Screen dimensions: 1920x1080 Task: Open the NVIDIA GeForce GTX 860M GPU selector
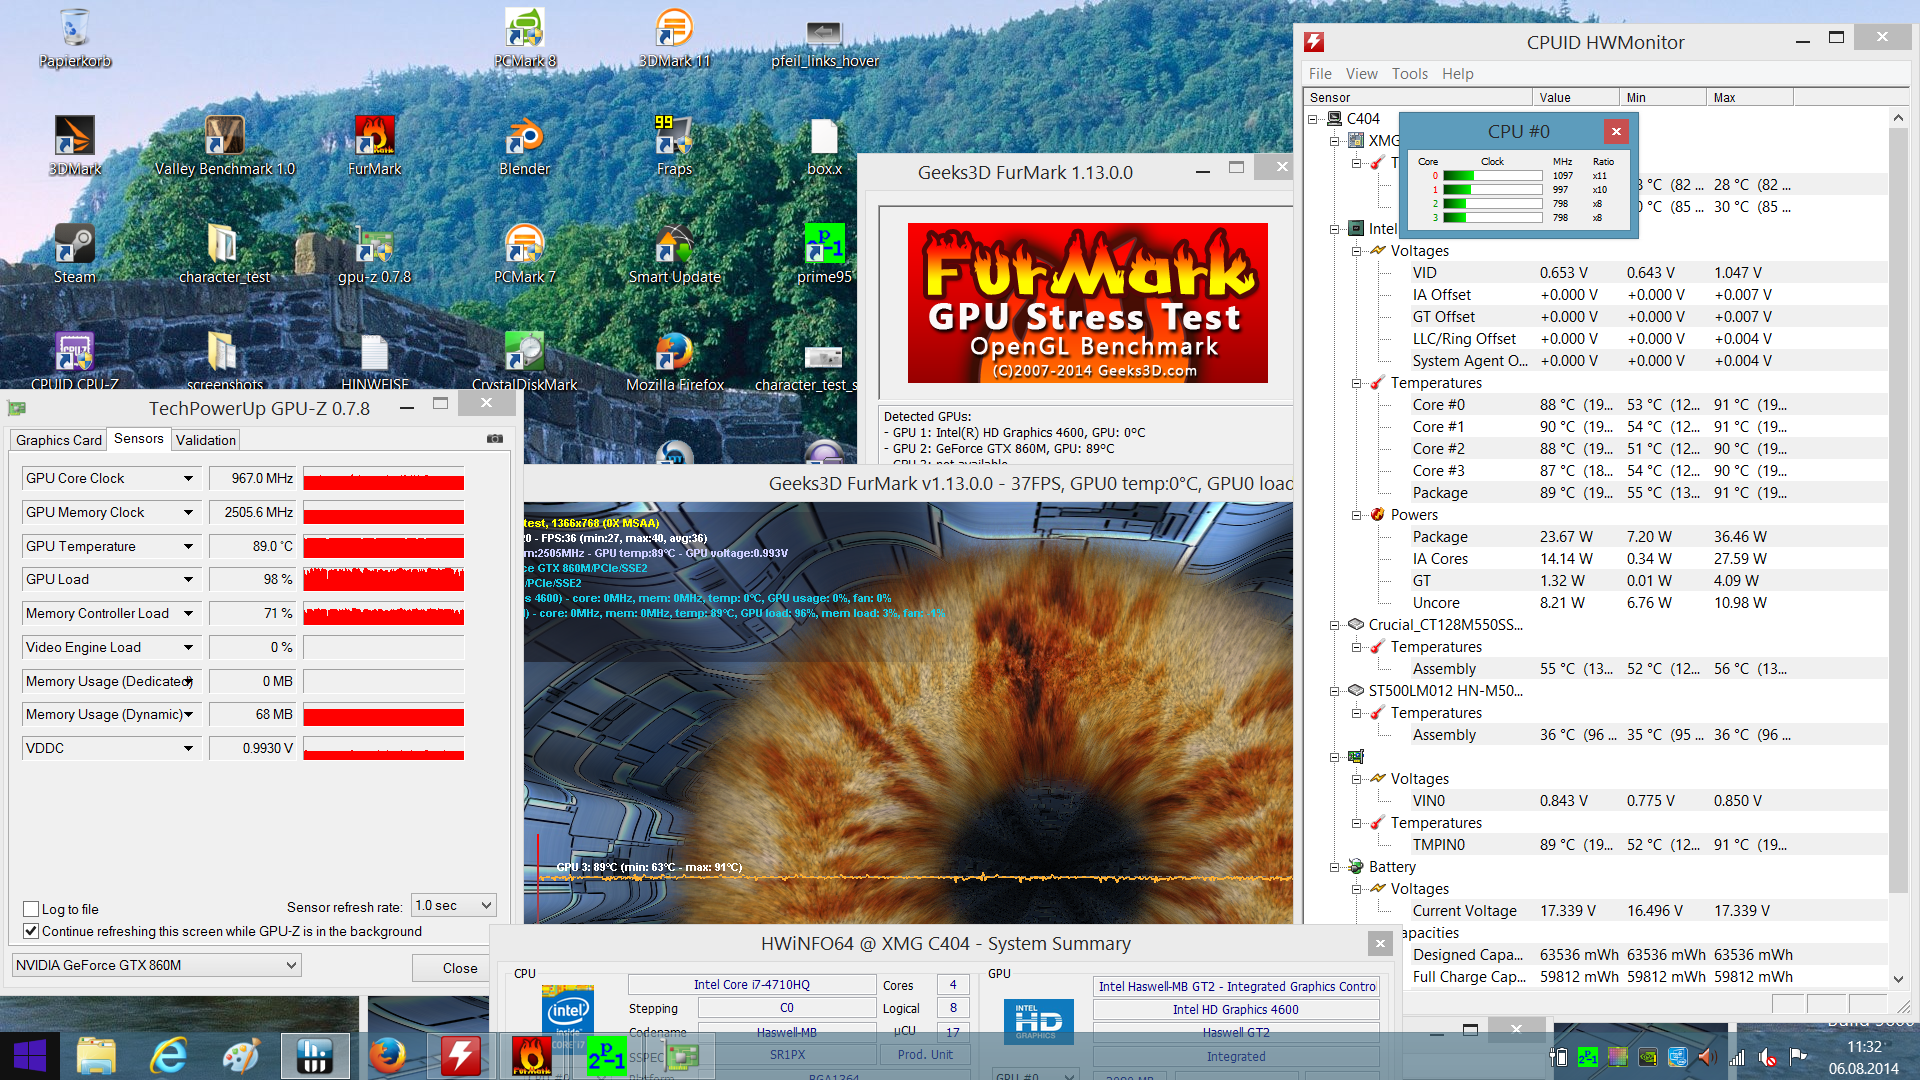click(157, 965)
